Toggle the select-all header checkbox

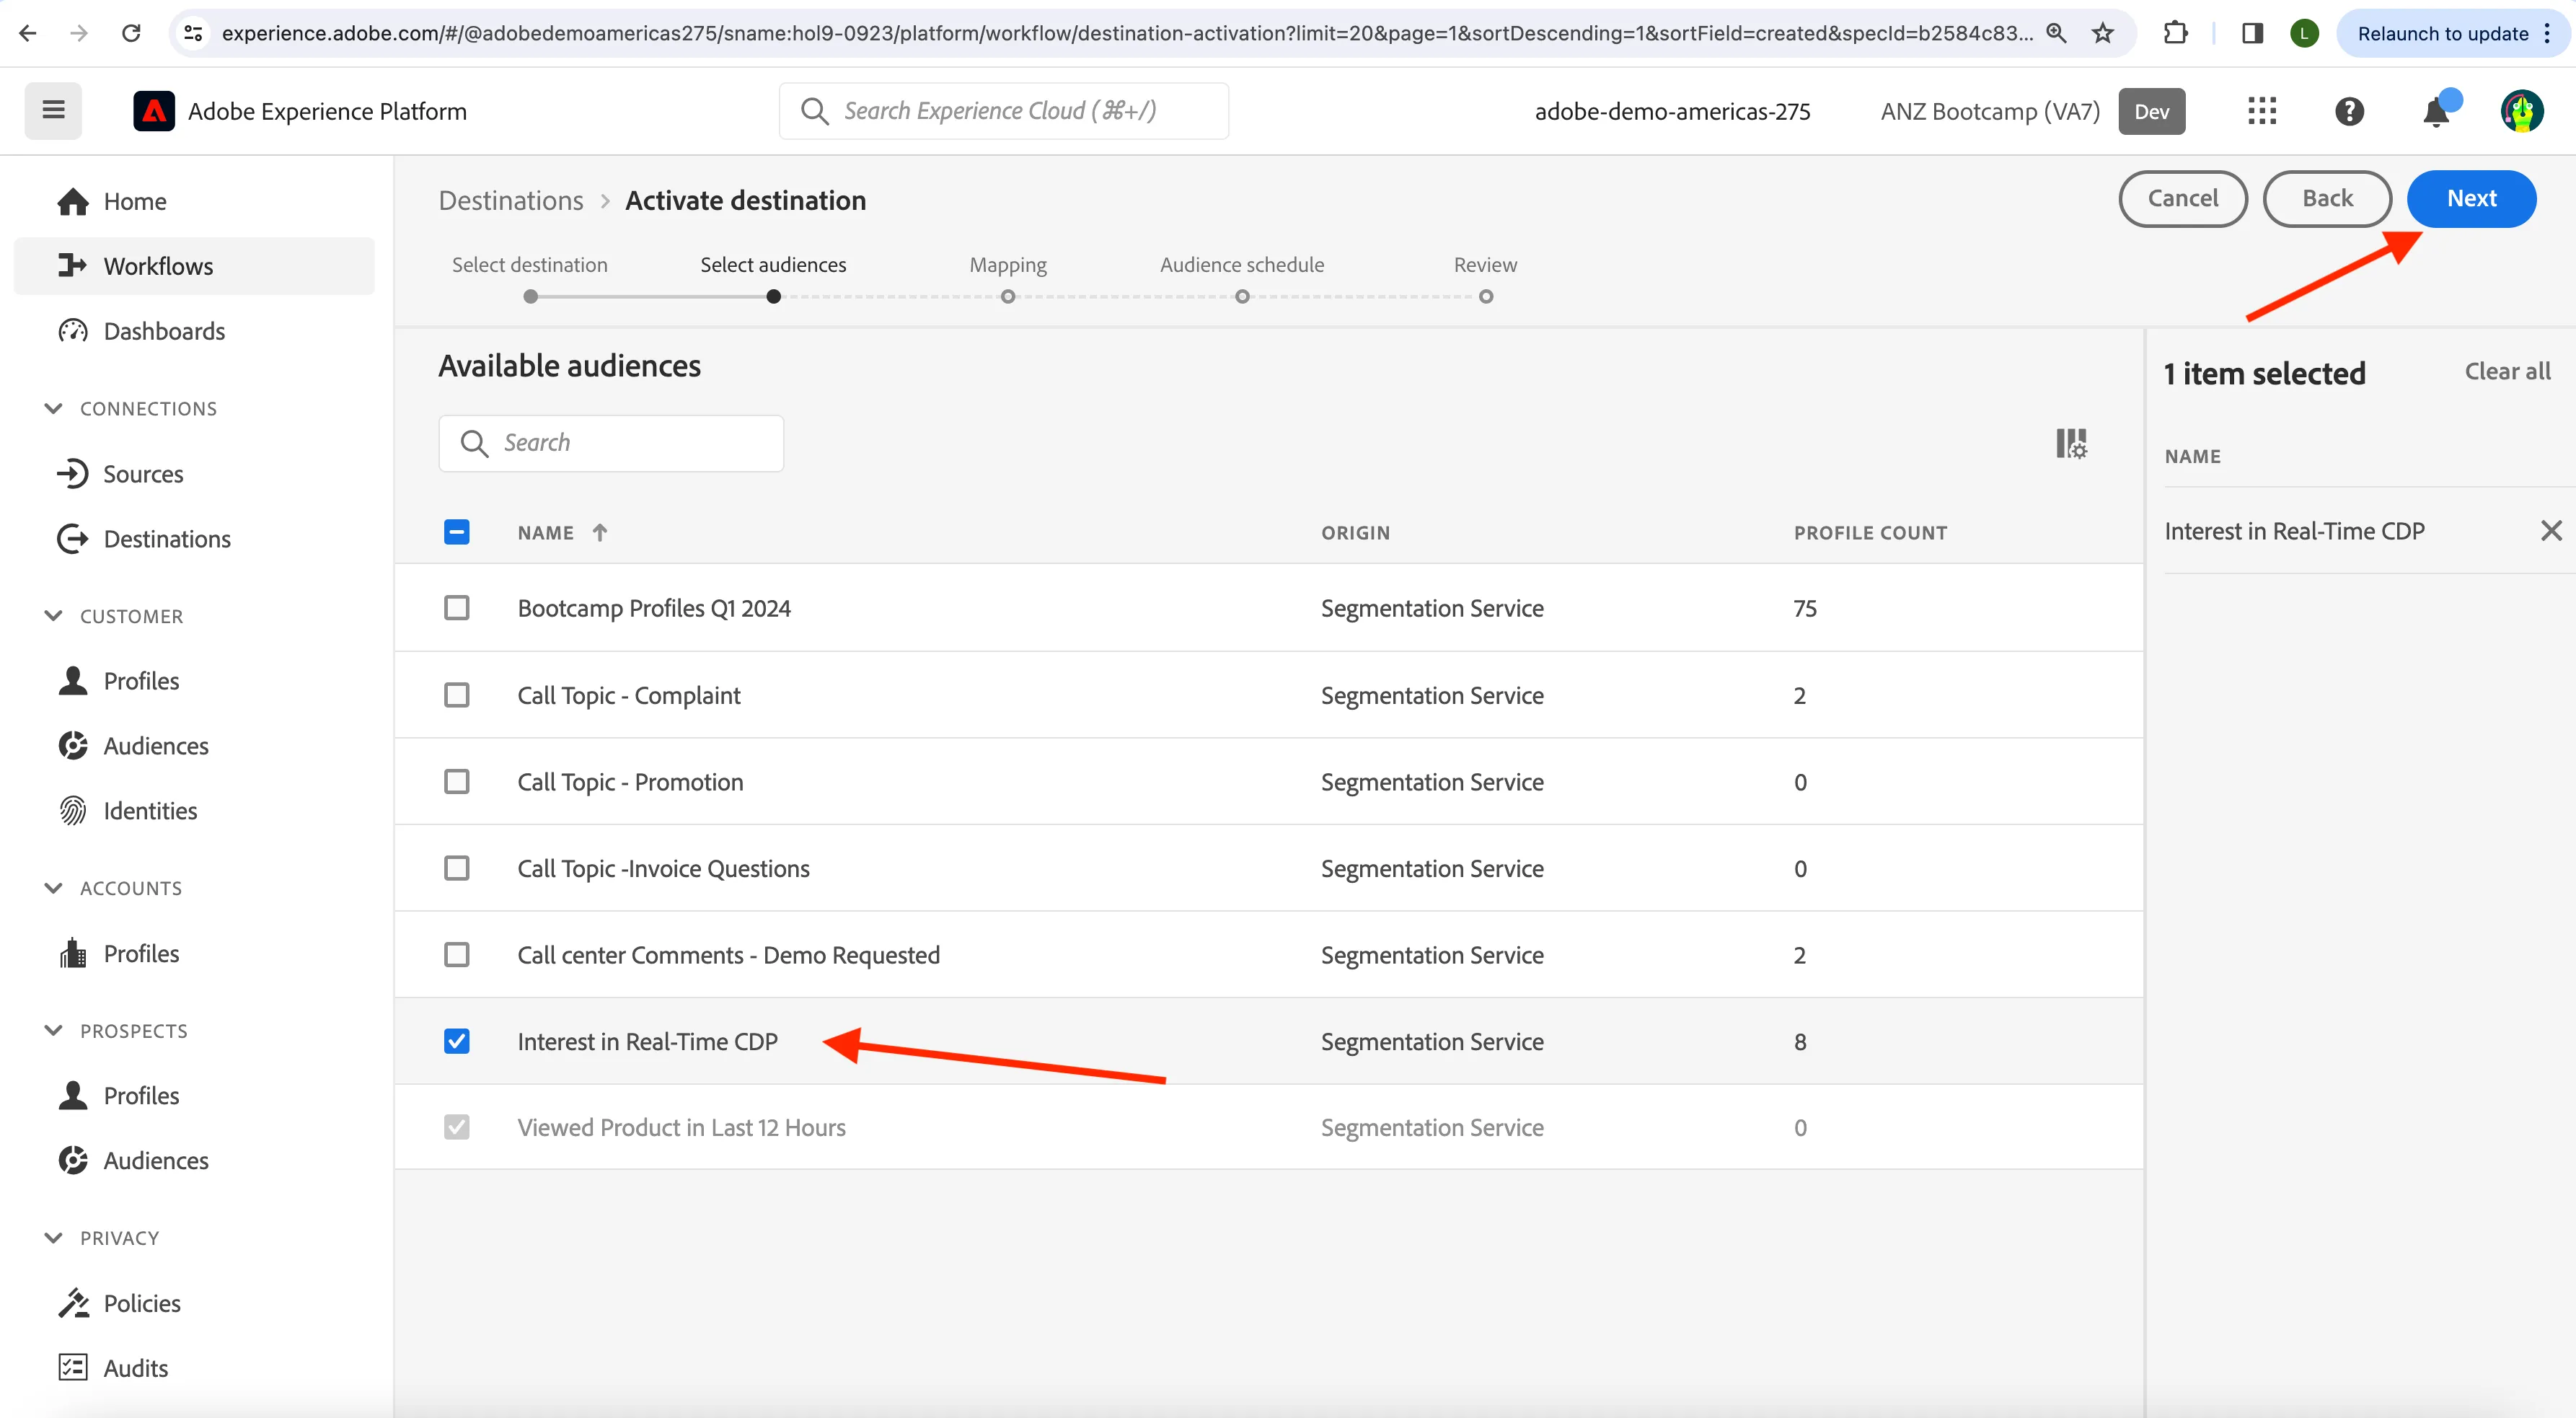457,532
